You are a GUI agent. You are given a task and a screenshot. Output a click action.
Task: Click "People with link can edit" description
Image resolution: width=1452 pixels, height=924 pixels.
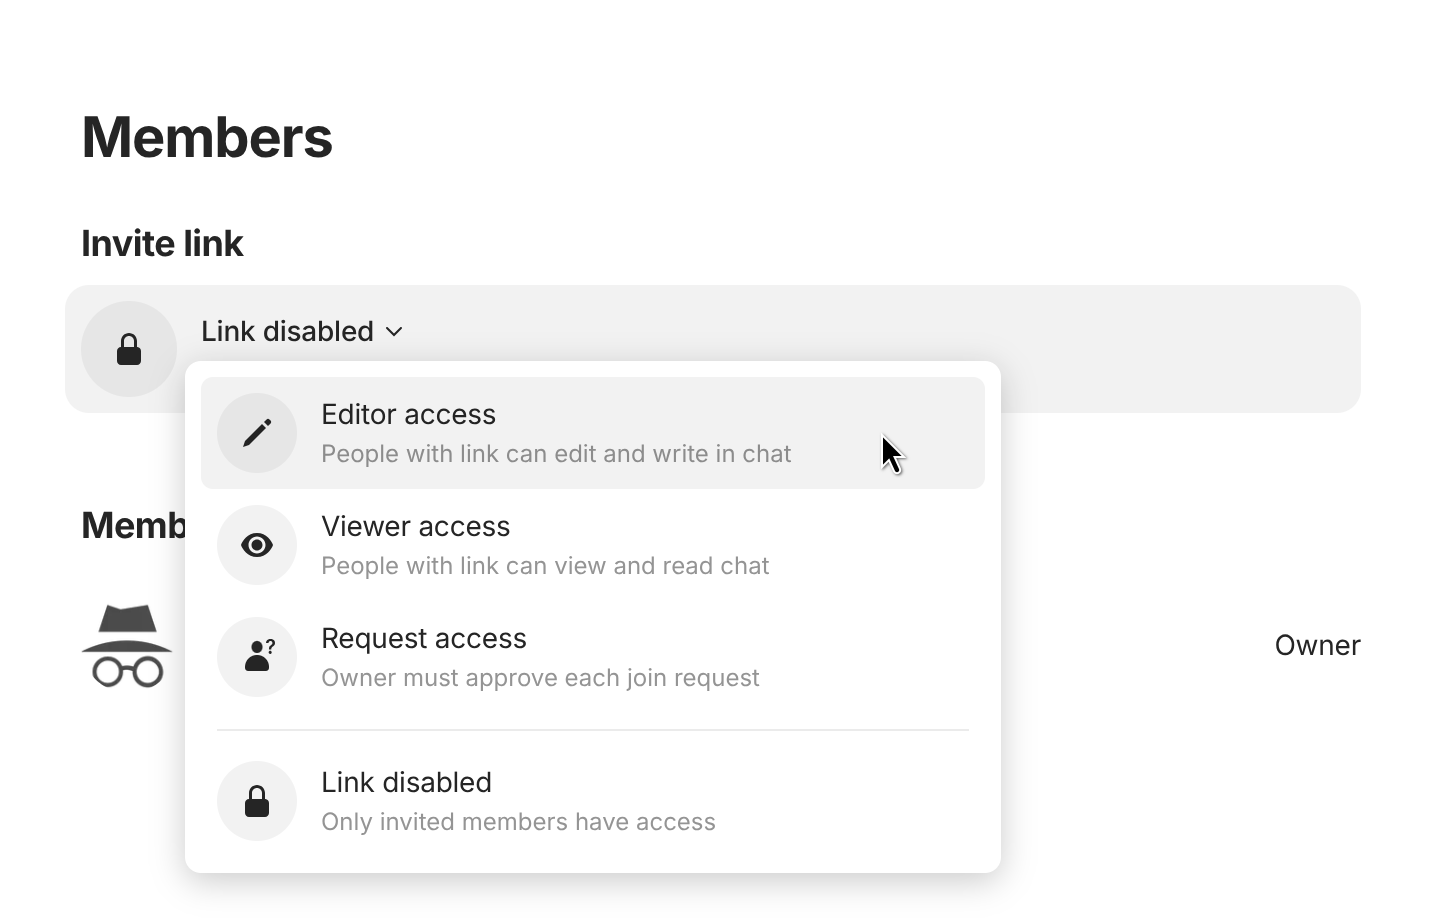tap(555, 454)
